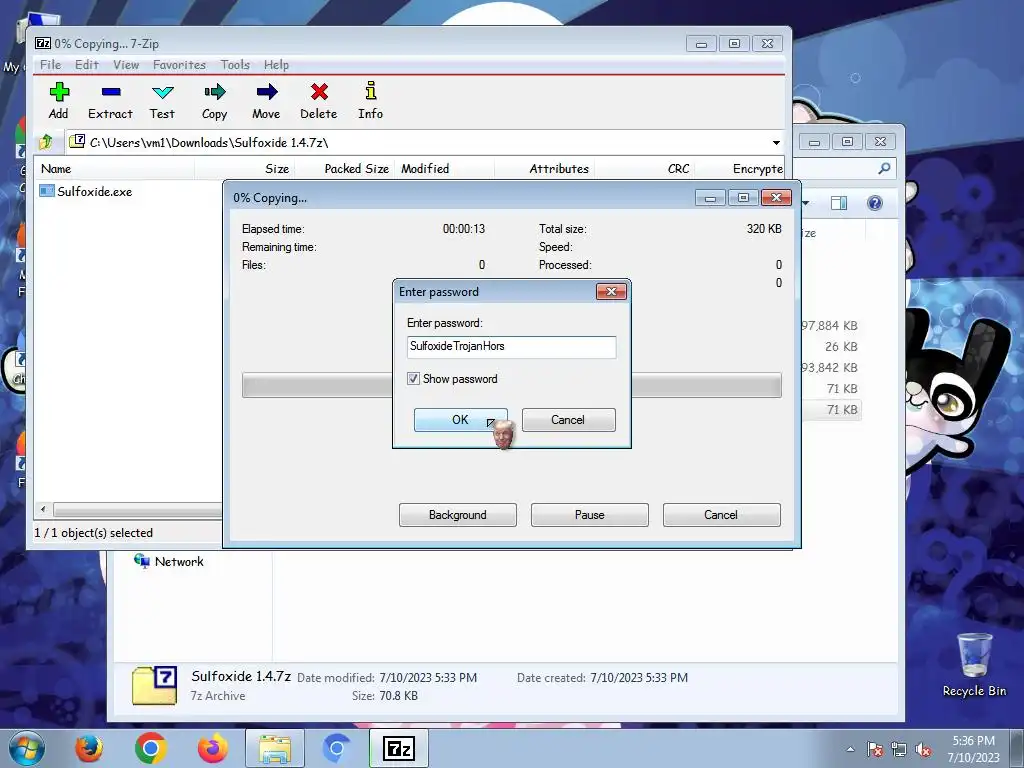Click the archive path address field
Image resolution: width=1024 pixels, height=768 pixels.
pyautogui.click(x=426, y=142)
